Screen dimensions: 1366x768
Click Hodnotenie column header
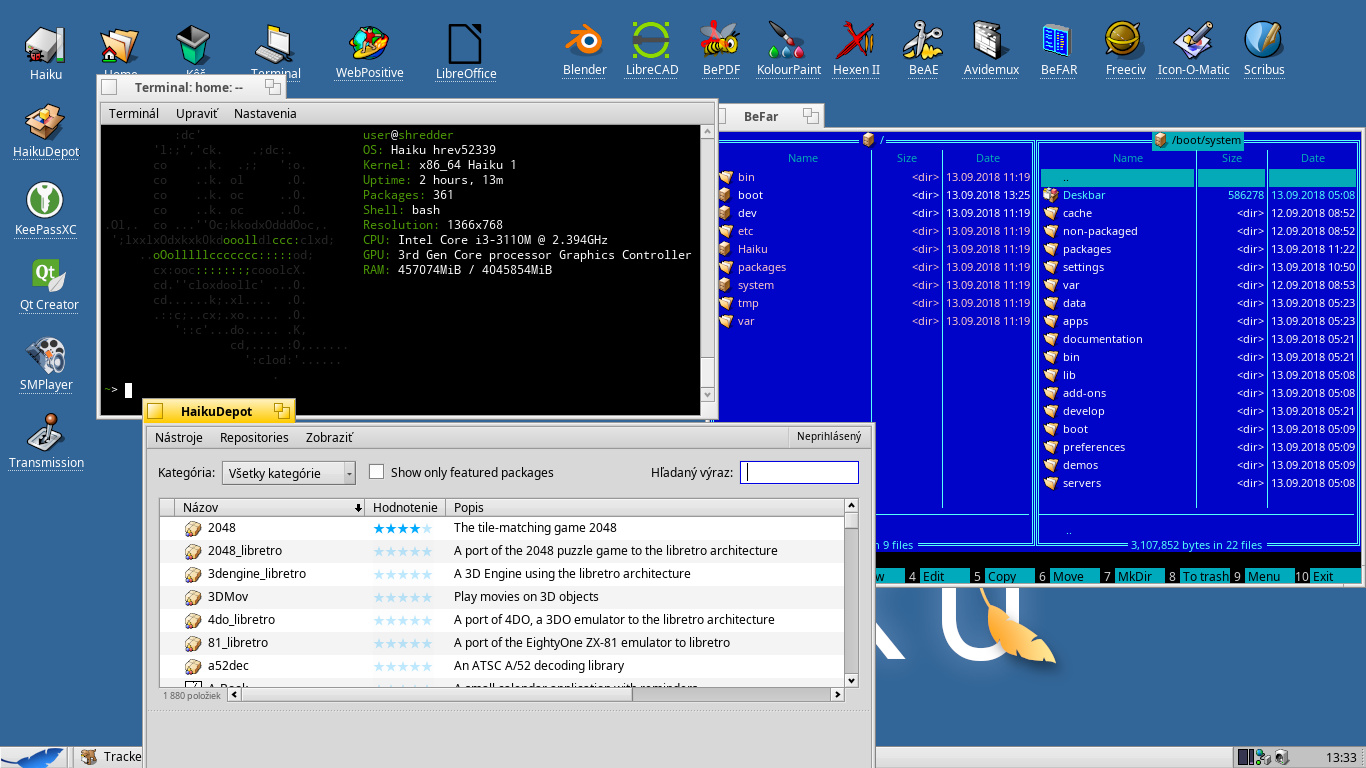[404, 507]
